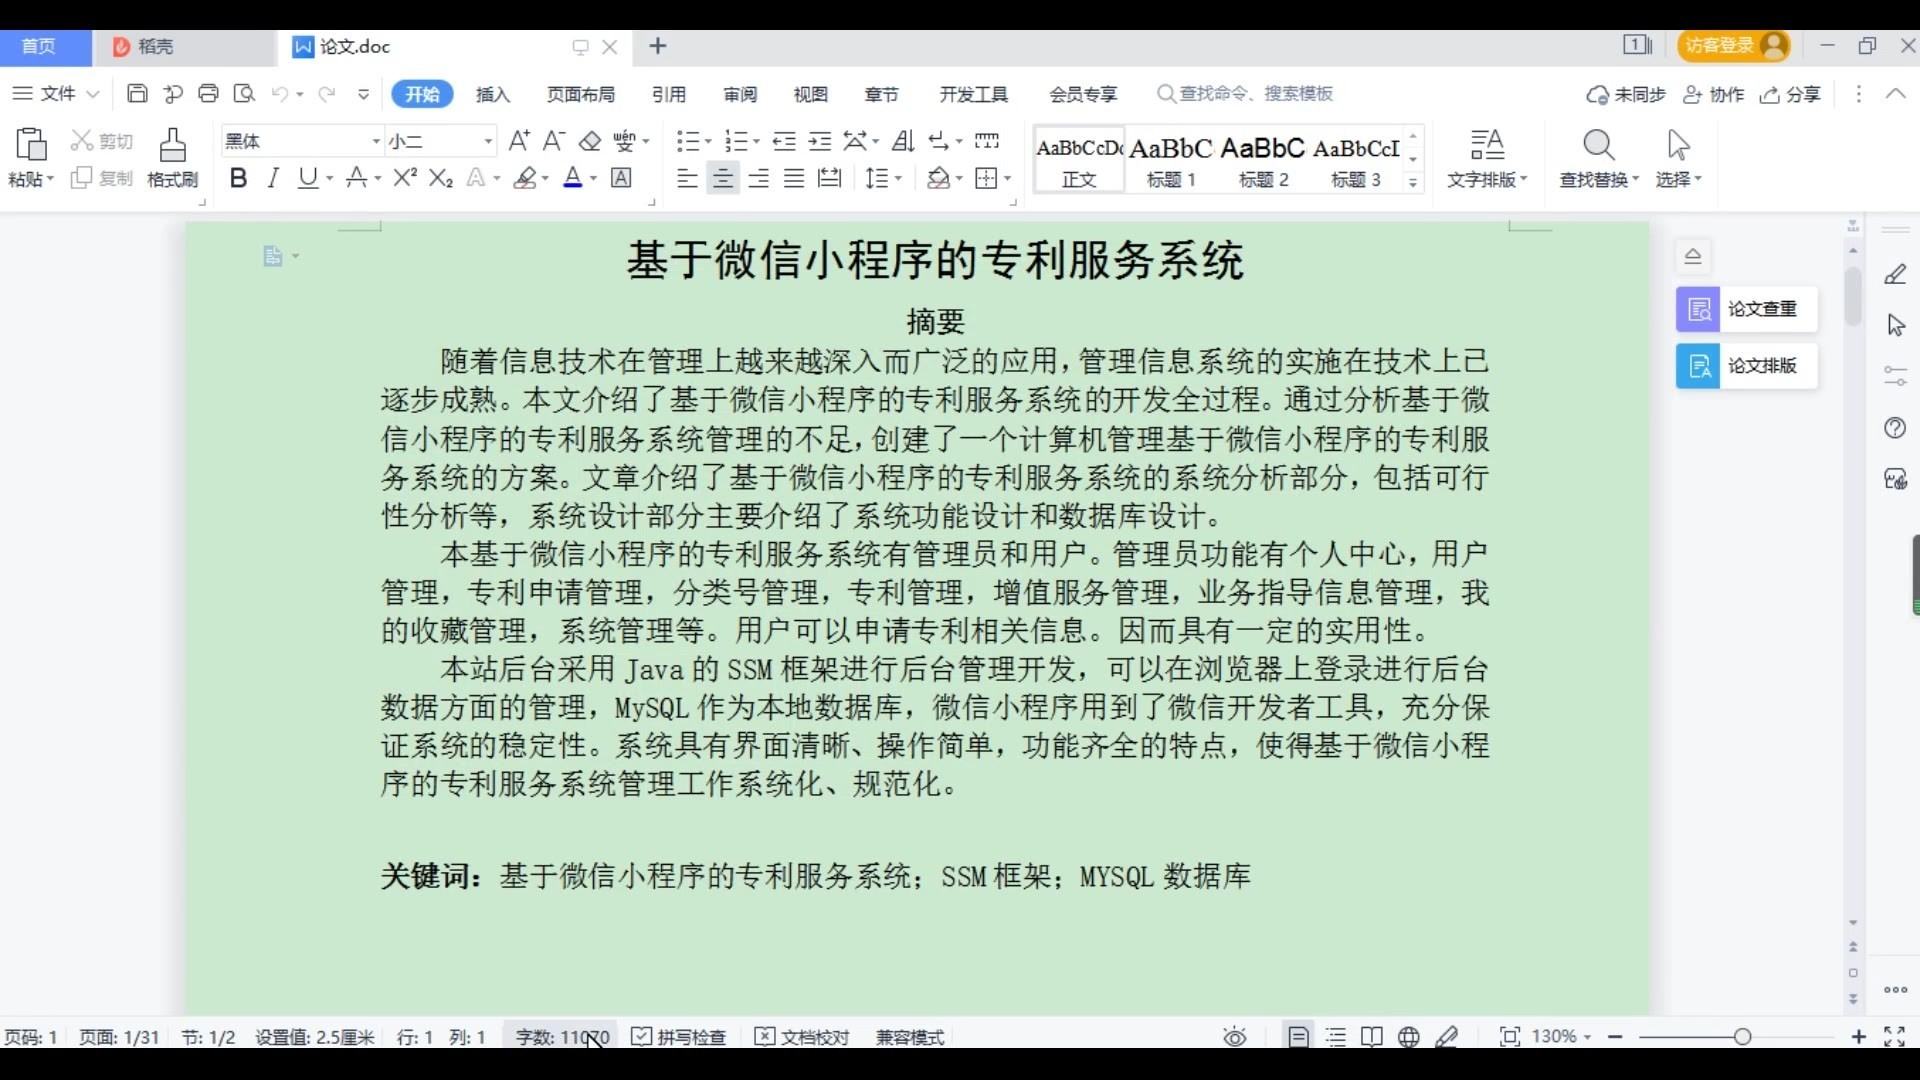Image resolution: width=1920 pixels, height=1080 pixels.
Task: Open the 文件 menu
Action: click(x=56, y=93)
